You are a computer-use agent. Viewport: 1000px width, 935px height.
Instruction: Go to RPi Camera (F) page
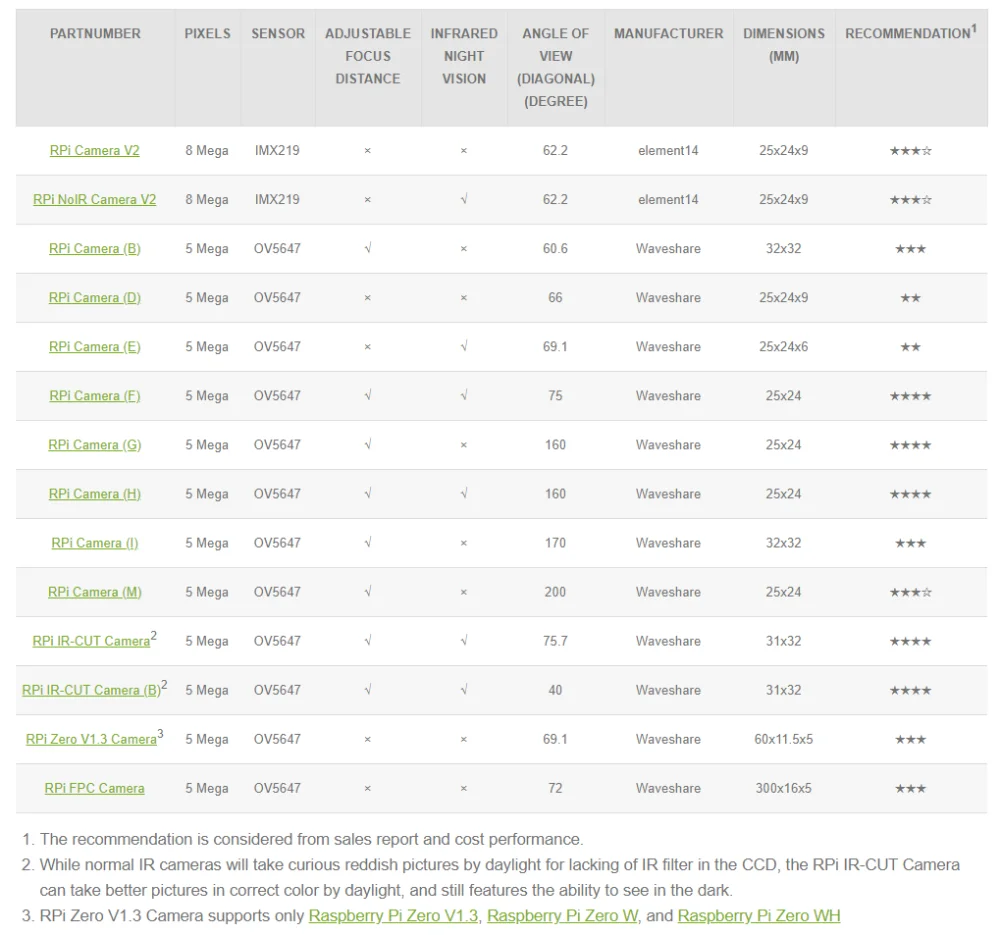(x=95, y=396)
